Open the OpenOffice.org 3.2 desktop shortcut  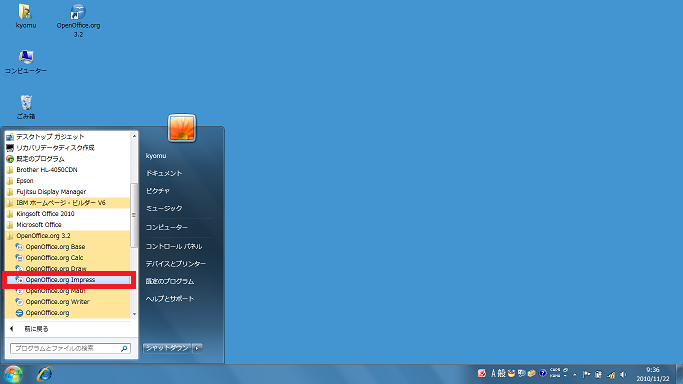(x=78, y=20)
